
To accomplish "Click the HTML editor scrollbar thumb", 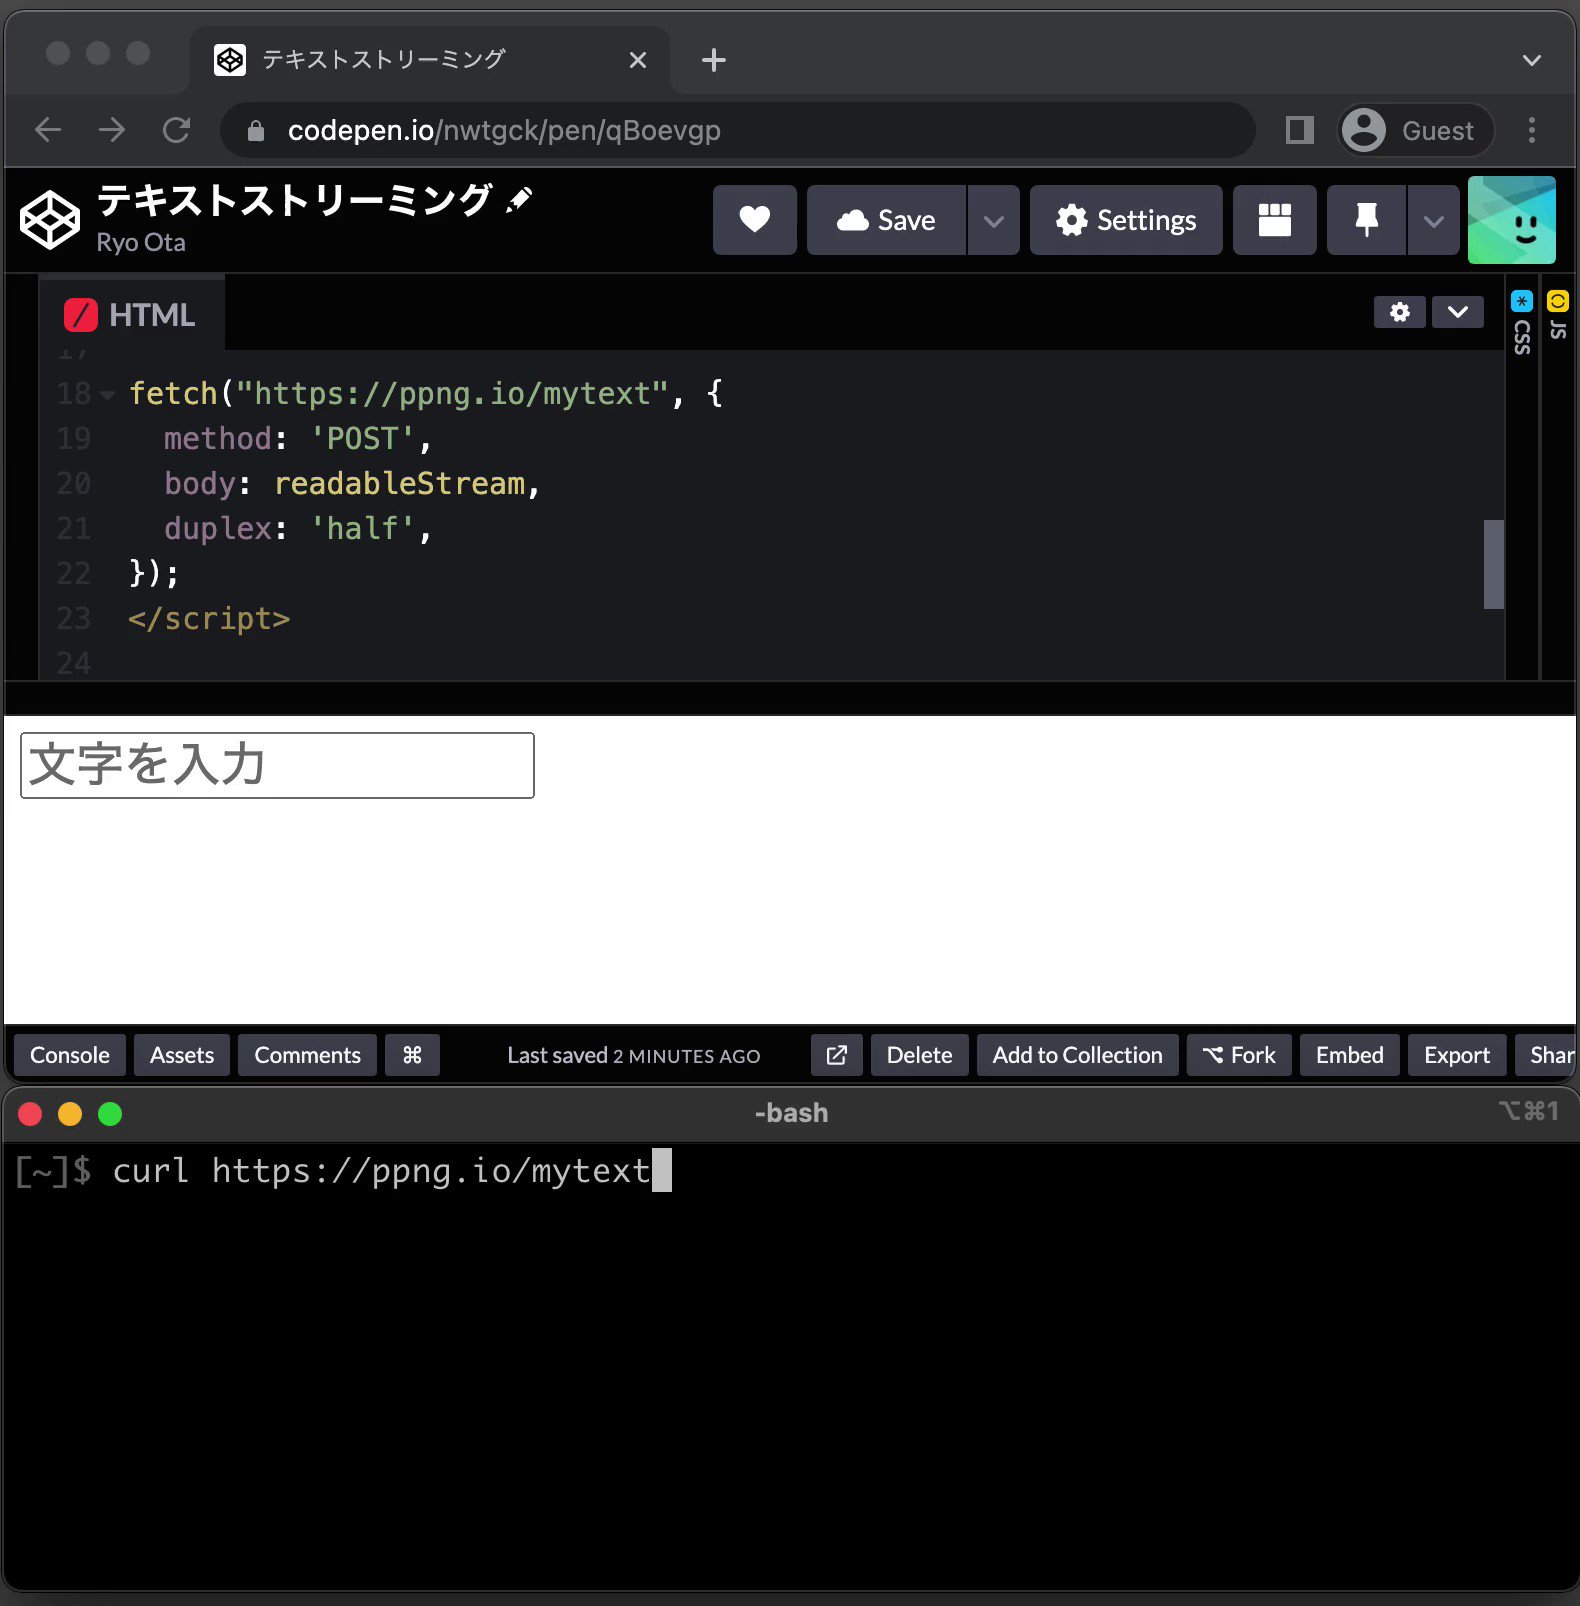I will click(1494, 564).
